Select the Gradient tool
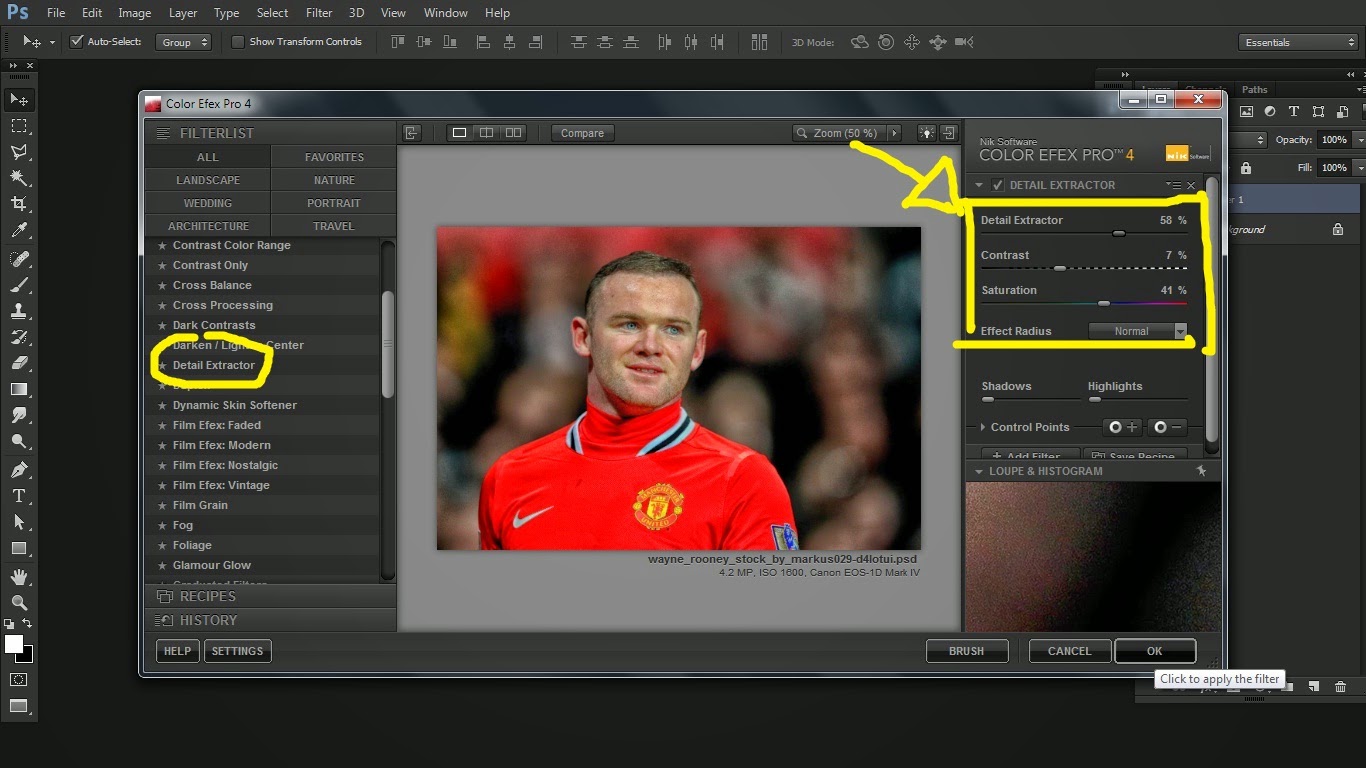 tap(19, 389)
